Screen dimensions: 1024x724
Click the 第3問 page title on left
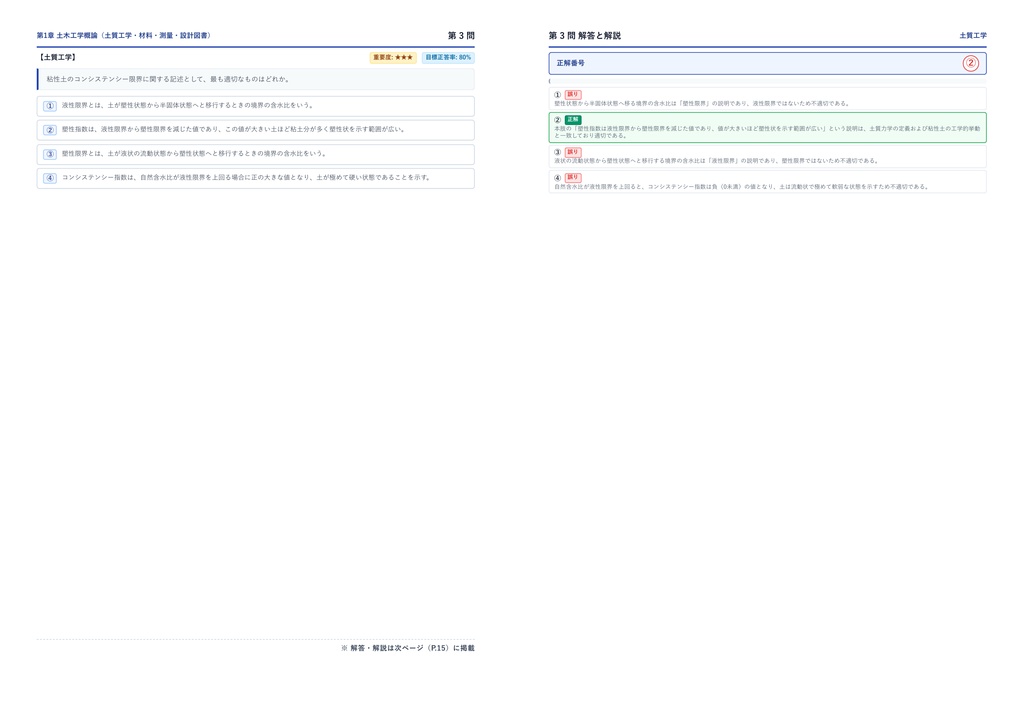pyautogui.click(x=461, y=35)
